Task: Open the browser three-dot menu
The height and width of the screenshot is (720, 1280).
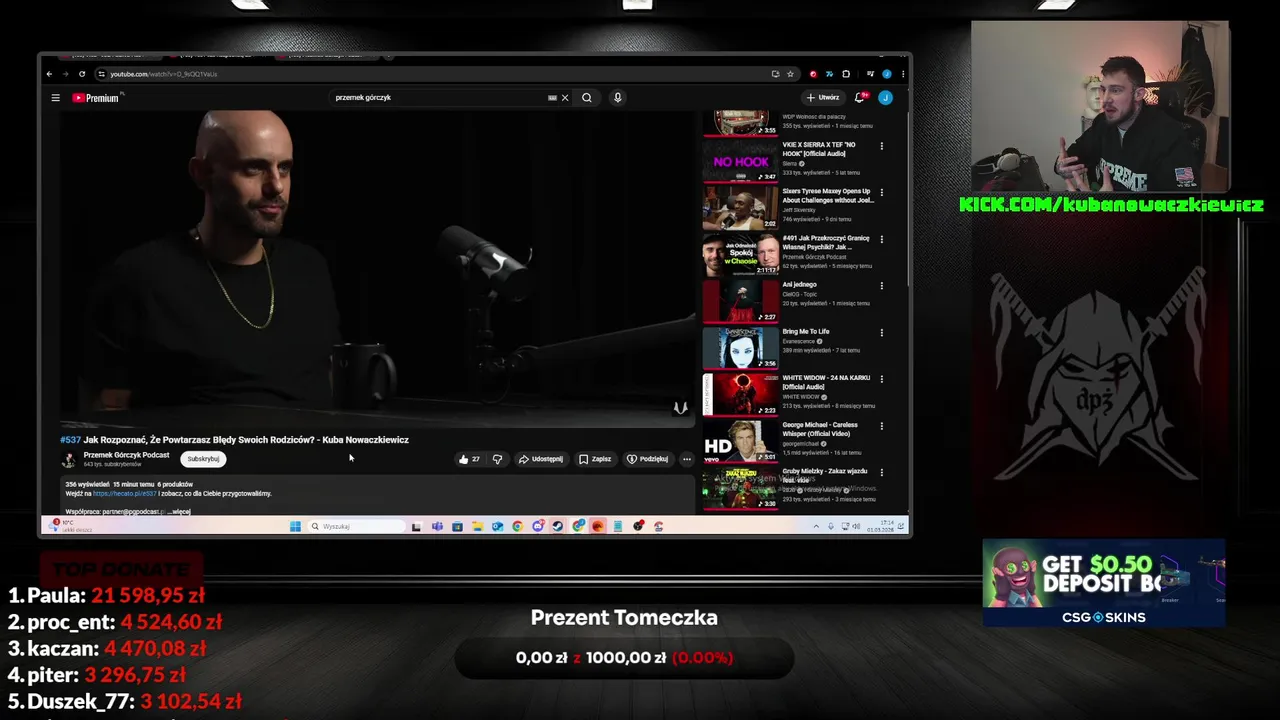Action: [902, 74]
